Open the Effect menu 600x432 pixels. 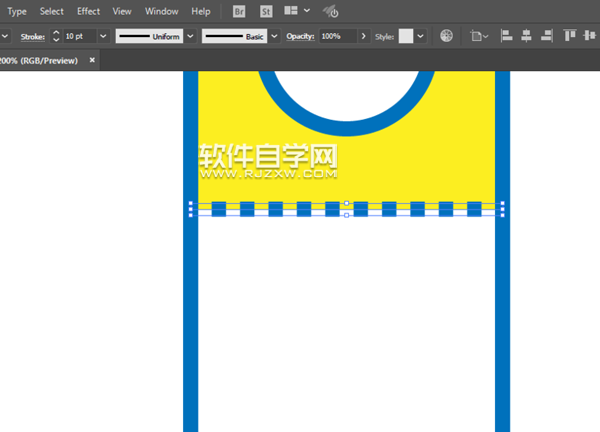click(88, 11)
